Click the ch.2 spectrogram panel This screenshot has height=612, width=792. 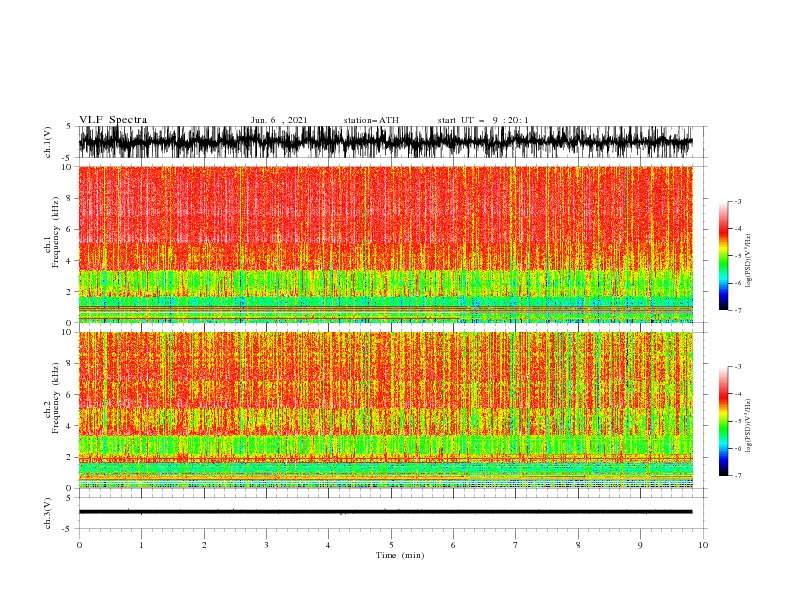click(x=385, y=410)
